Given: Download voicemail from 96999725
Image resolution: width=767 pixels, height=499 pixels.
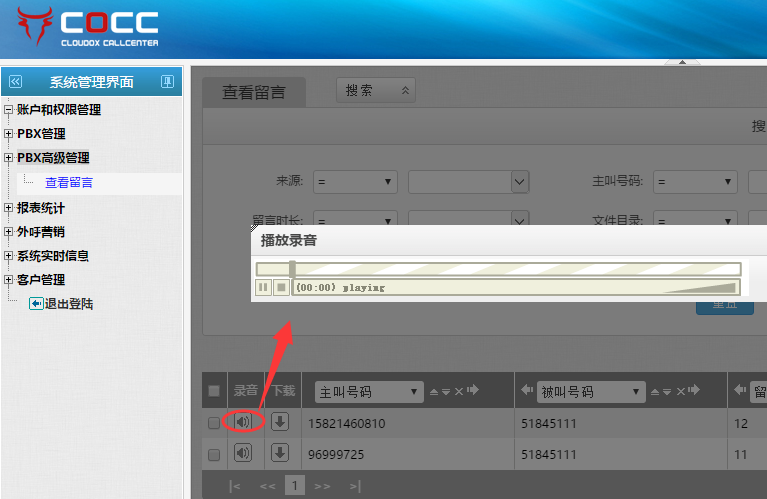Looking at the screenshot, I should (280, 454).
